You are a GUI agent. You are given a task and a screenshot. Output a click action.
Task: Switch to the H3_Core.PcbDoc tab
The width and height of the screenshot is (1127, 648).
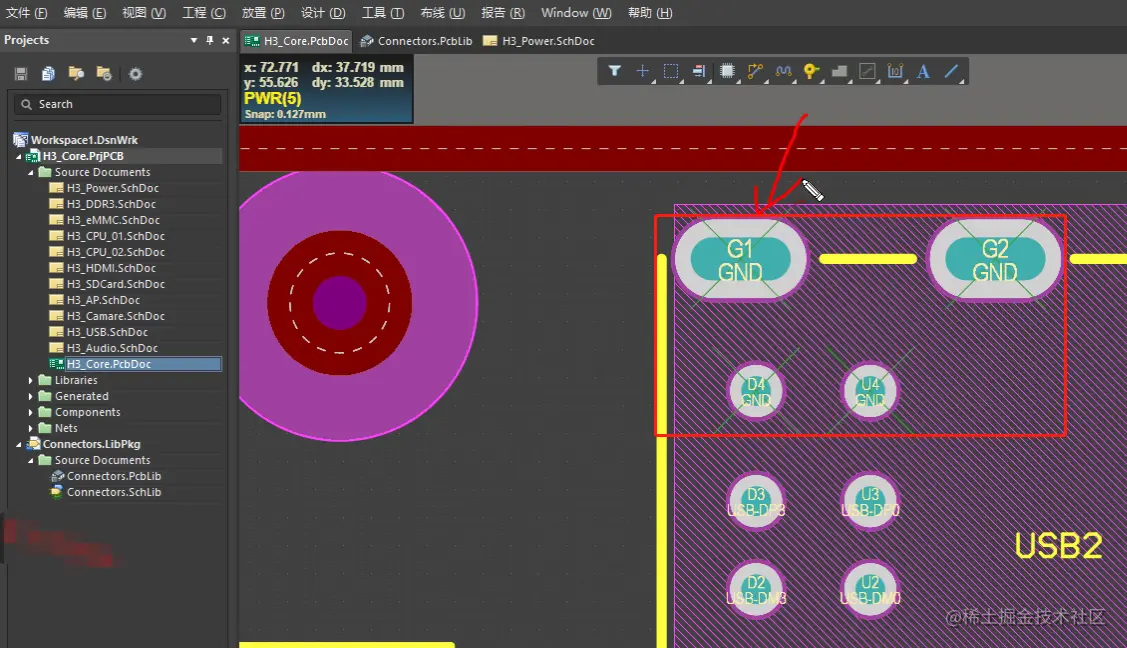[296, 41]
